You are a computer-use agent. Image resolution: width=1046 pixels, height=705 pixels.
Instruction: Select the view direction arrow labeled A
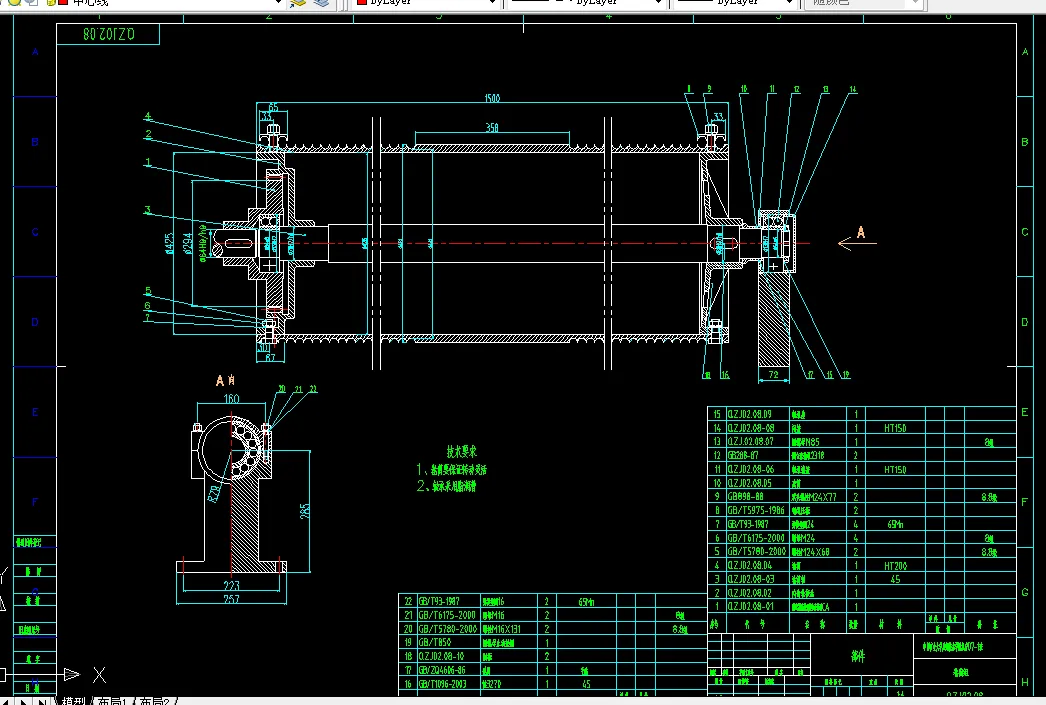(857, 242)
